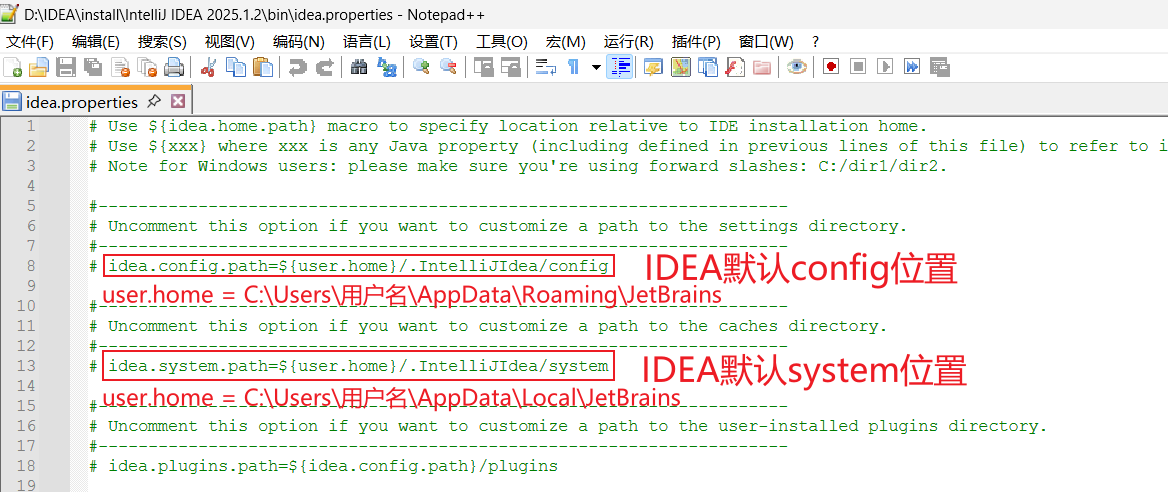Toggle word wrap in toolbar
This screenshot has width=1168, height=492.
point(546,68)
